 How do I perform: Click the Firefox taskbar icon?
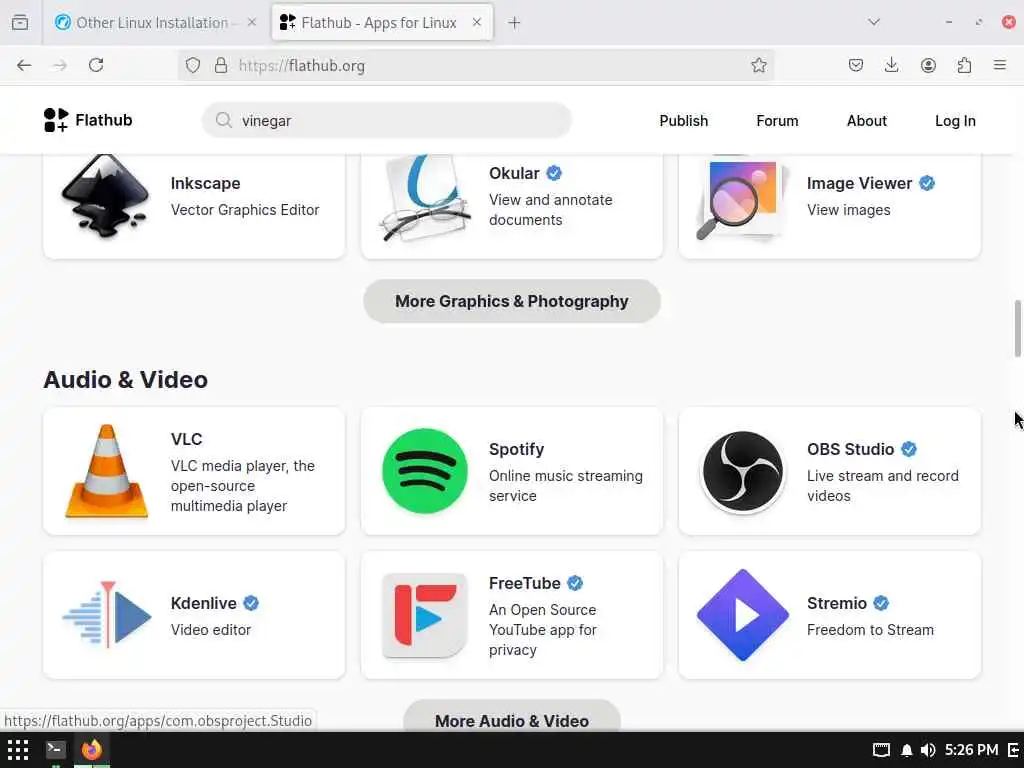click(x=91, y=750)
